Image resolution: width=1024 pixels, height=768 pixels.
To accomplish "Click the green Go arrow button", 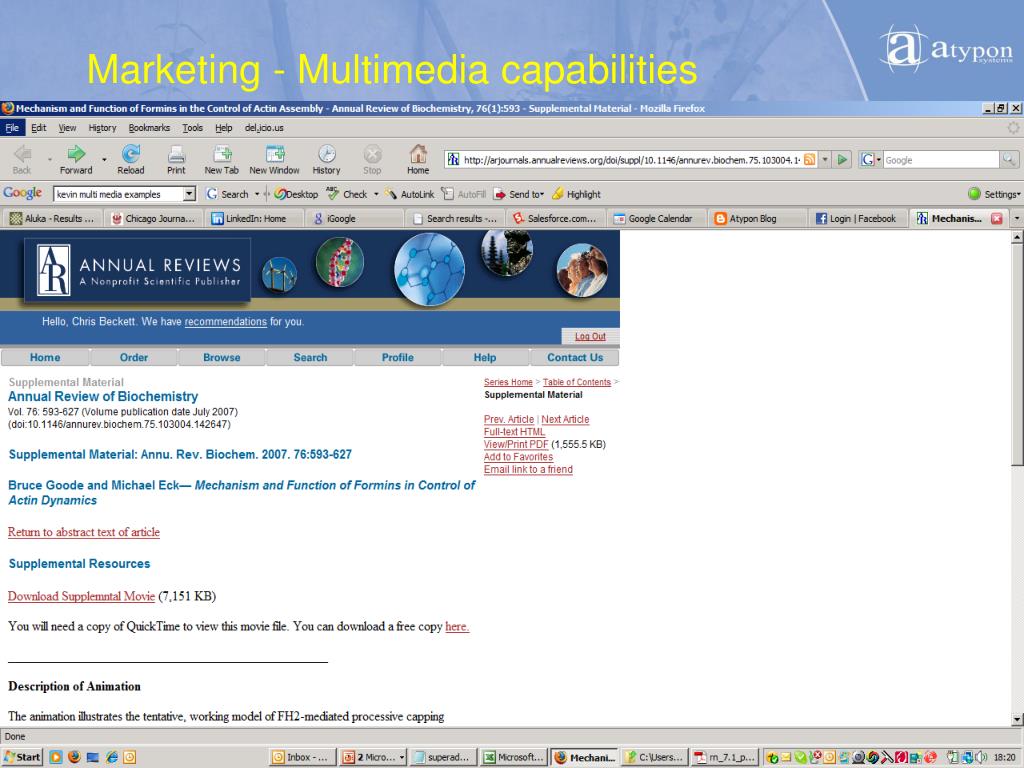I will click(x=842, y=159).
